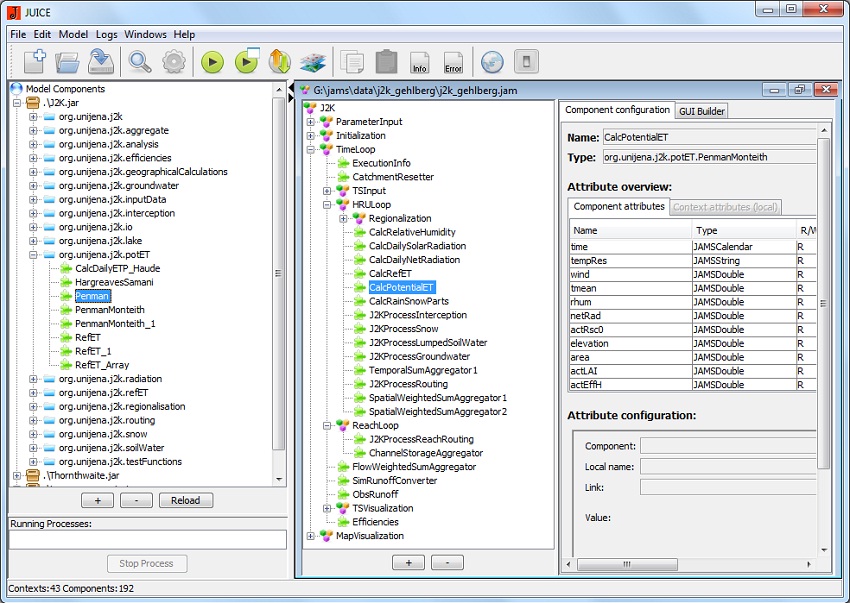Expand the org.unijena.j2k.radiation package
The width and height of the screenshot is (850, 603).
click(33, 379)
